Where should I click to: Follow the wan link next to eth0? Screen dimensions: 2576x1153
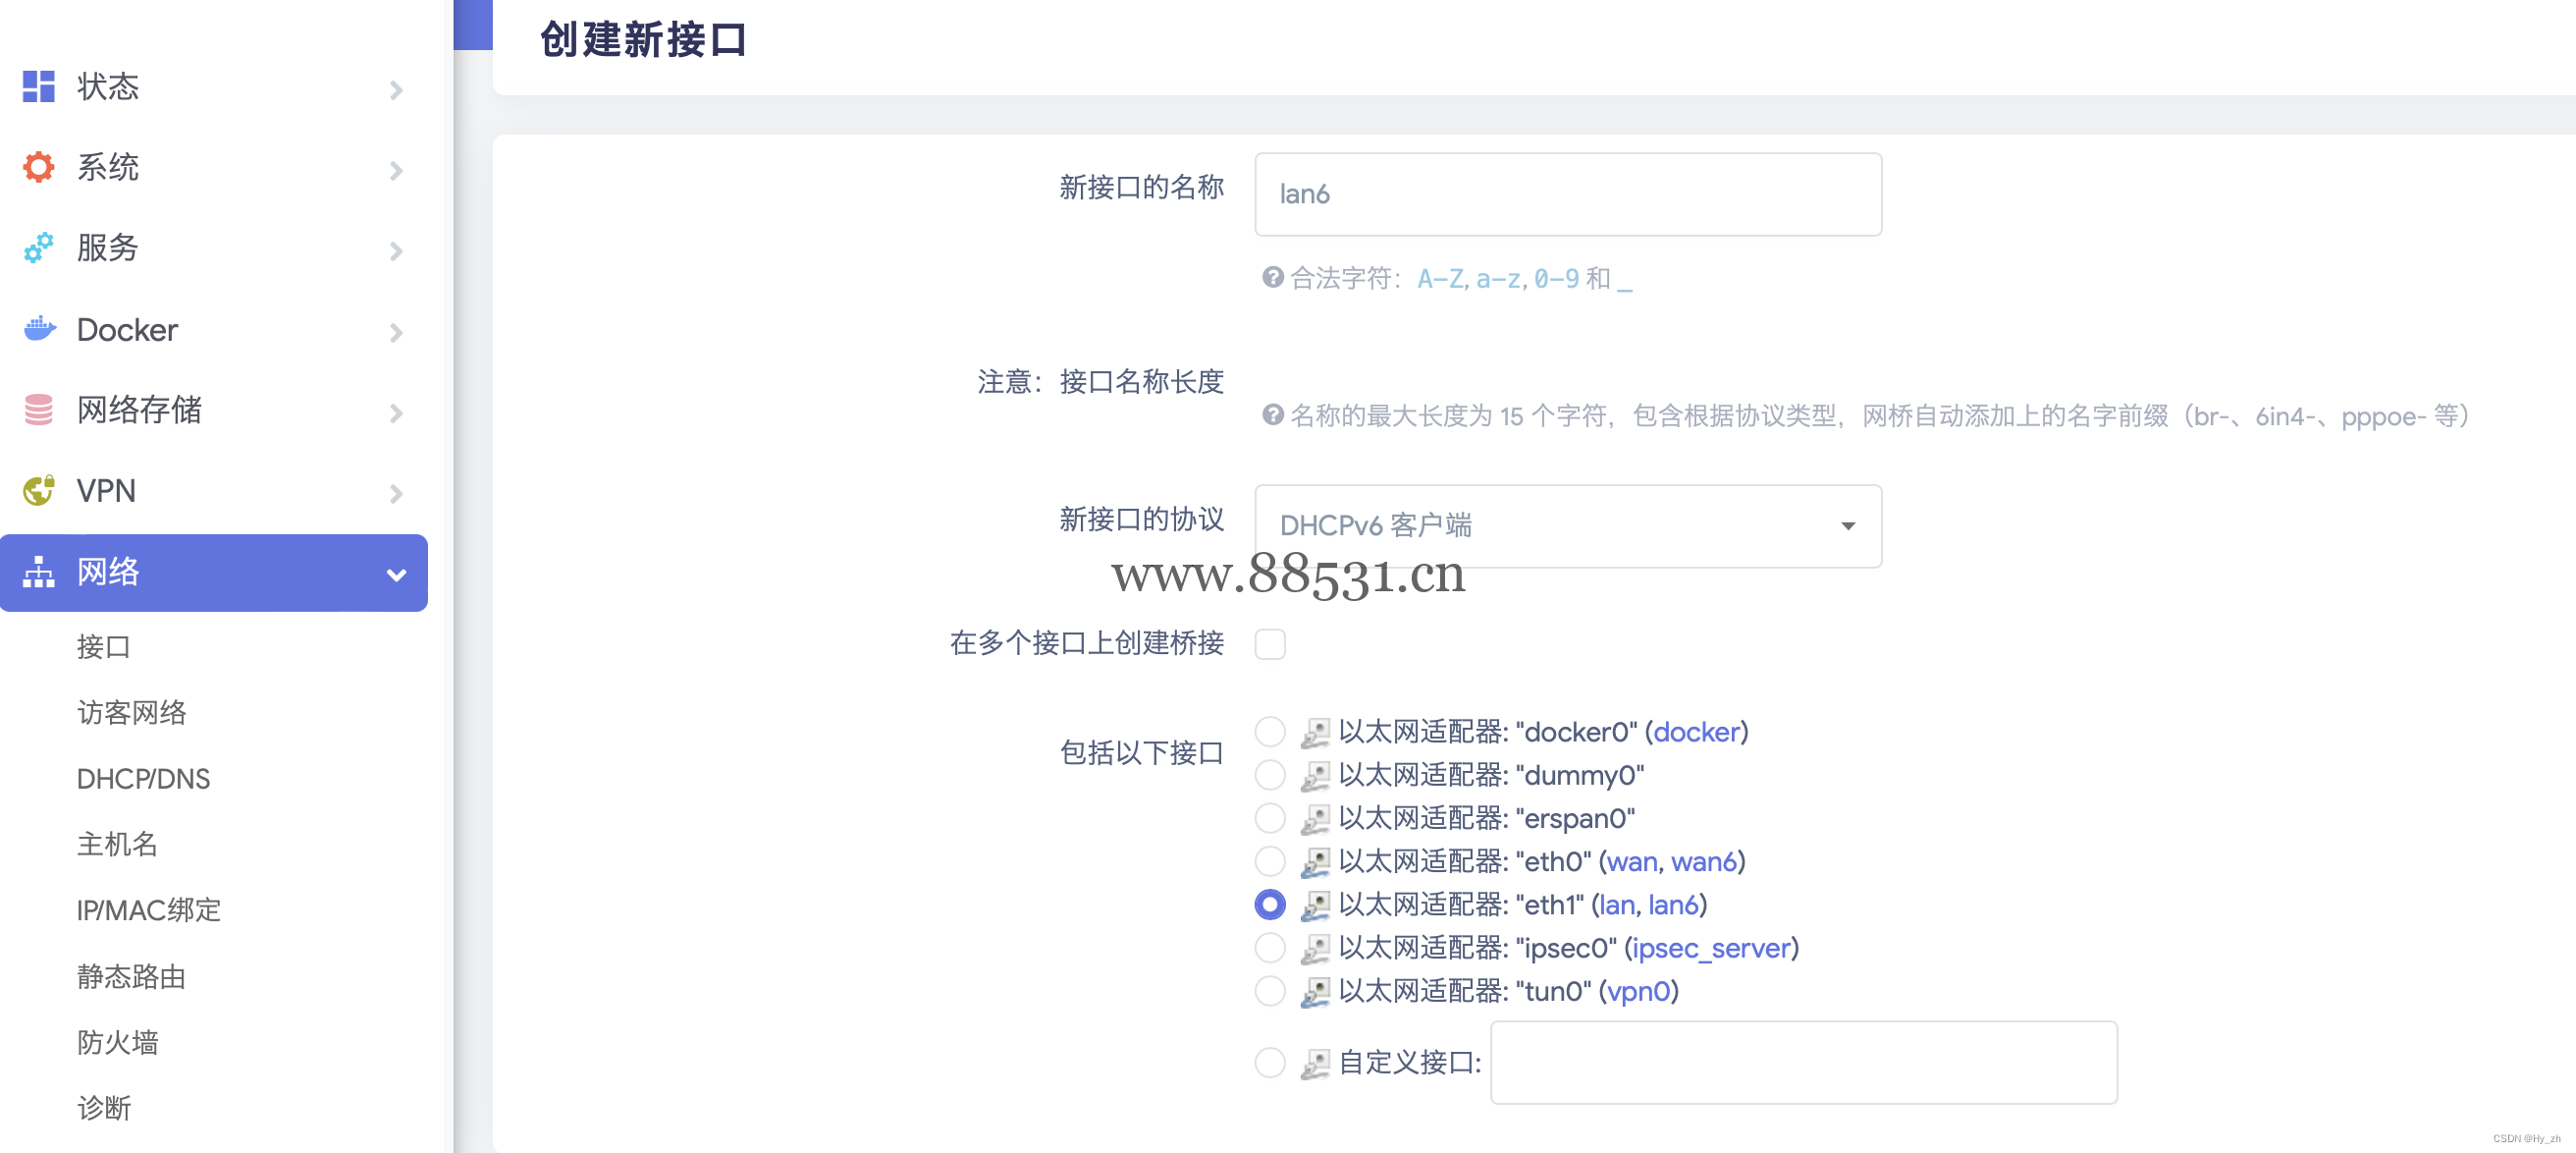click(1632, 861)
